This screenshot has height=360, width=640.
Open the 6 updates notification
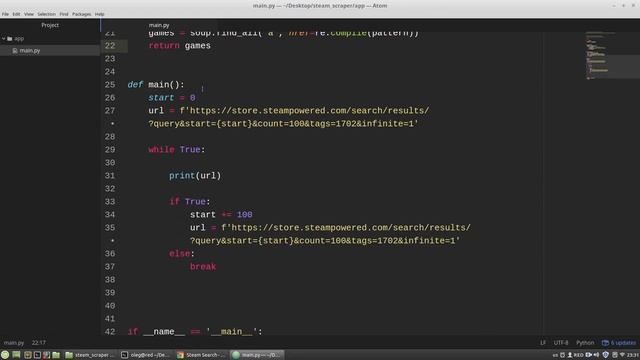click(619, 343)
